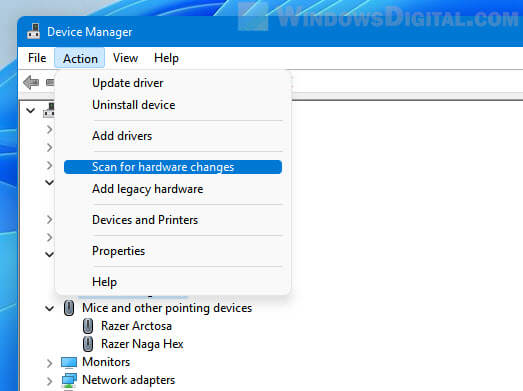This screenshot has width=523, height=391.
Task: Open the View menu
Action: pyautogui.click(x=125, y=58)
